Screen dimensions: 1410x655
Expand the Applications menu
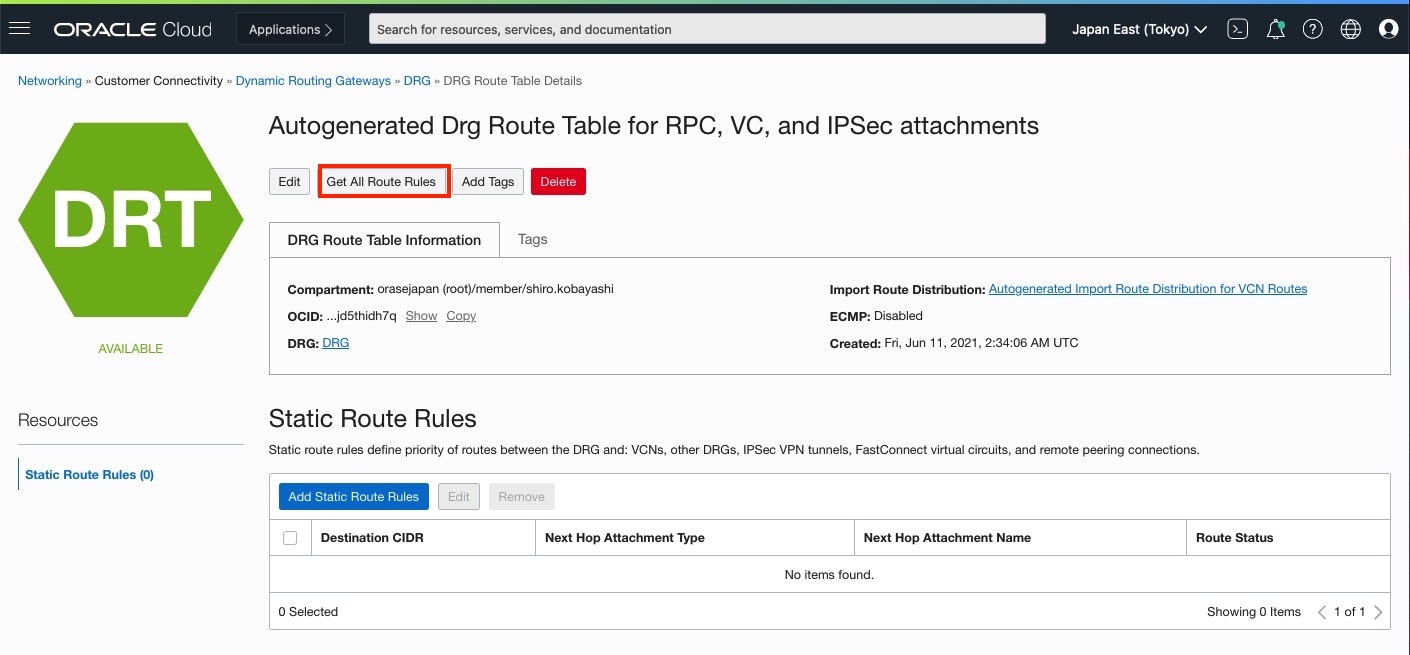coord(290,29)
